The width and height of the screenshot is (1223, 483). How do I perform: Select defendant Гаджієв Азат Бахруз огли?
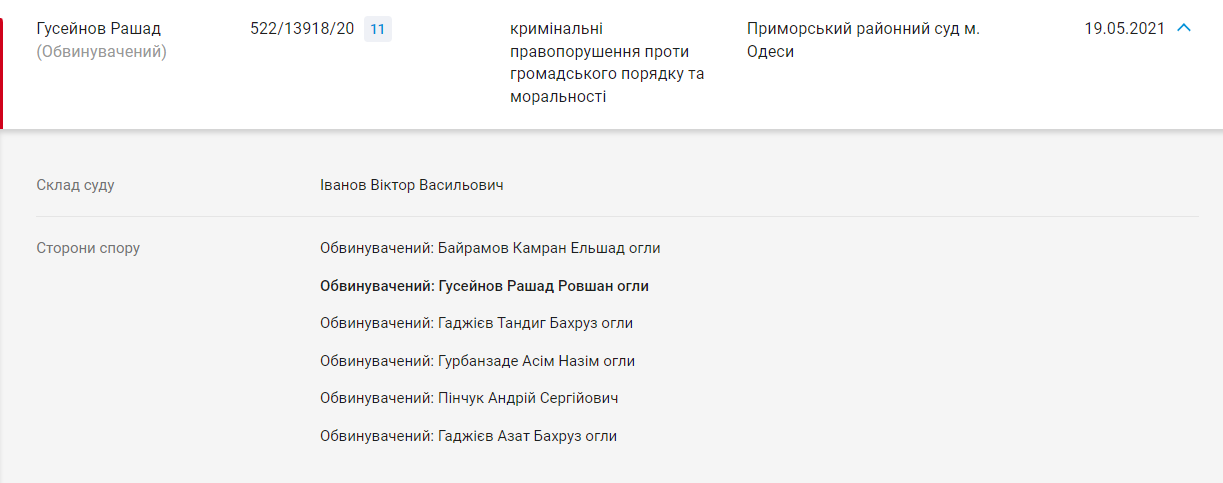click(x=468, y=436)
